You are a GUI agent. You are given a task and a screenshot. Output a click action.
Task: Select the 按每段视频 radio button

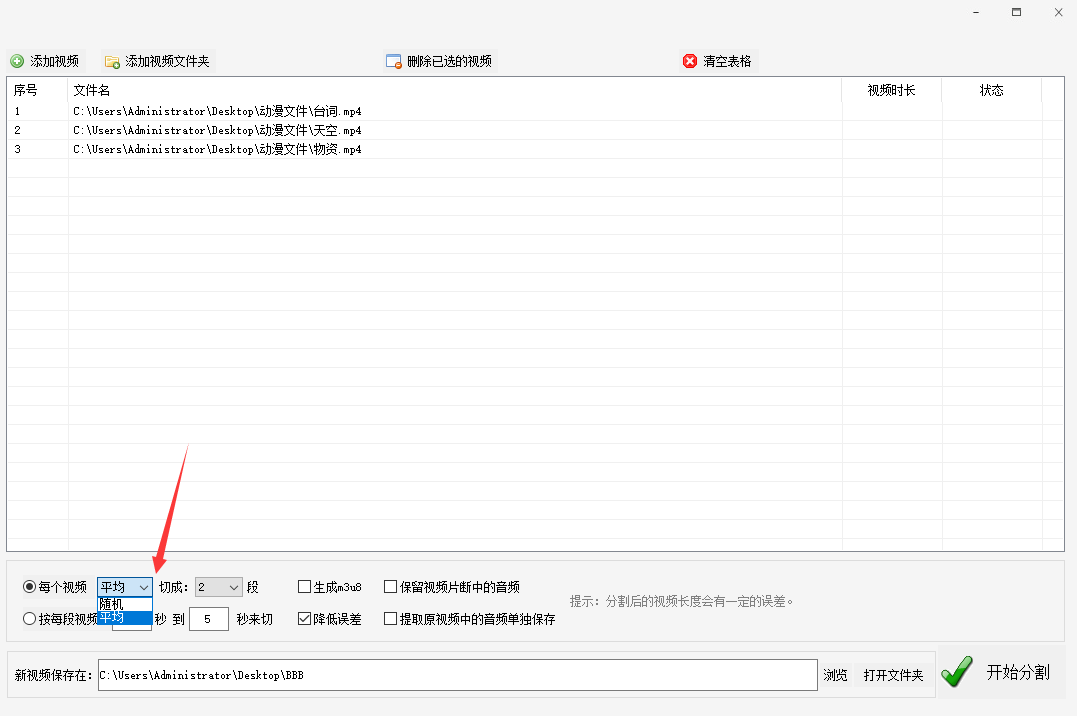[29, 619]
